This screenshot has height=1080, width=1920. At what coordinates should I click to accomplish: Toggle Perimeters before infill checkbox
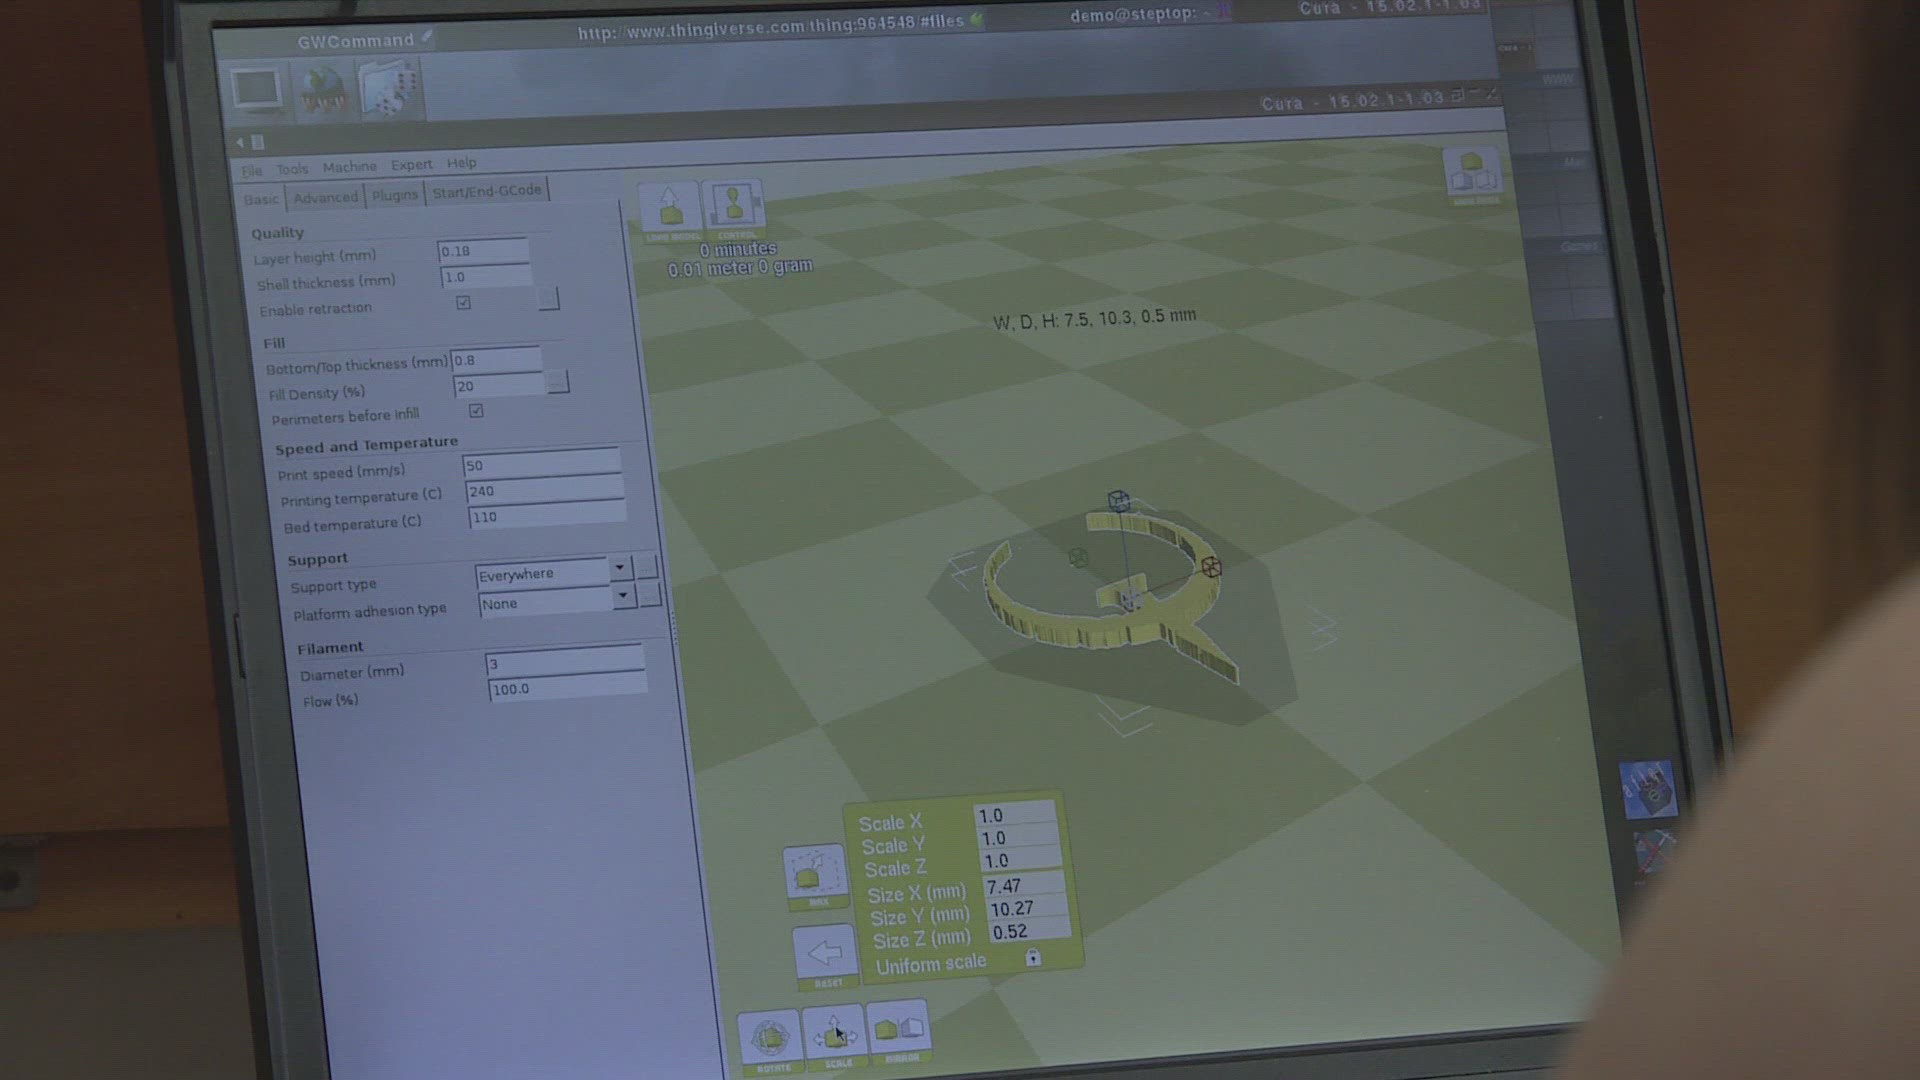[476, 411]
